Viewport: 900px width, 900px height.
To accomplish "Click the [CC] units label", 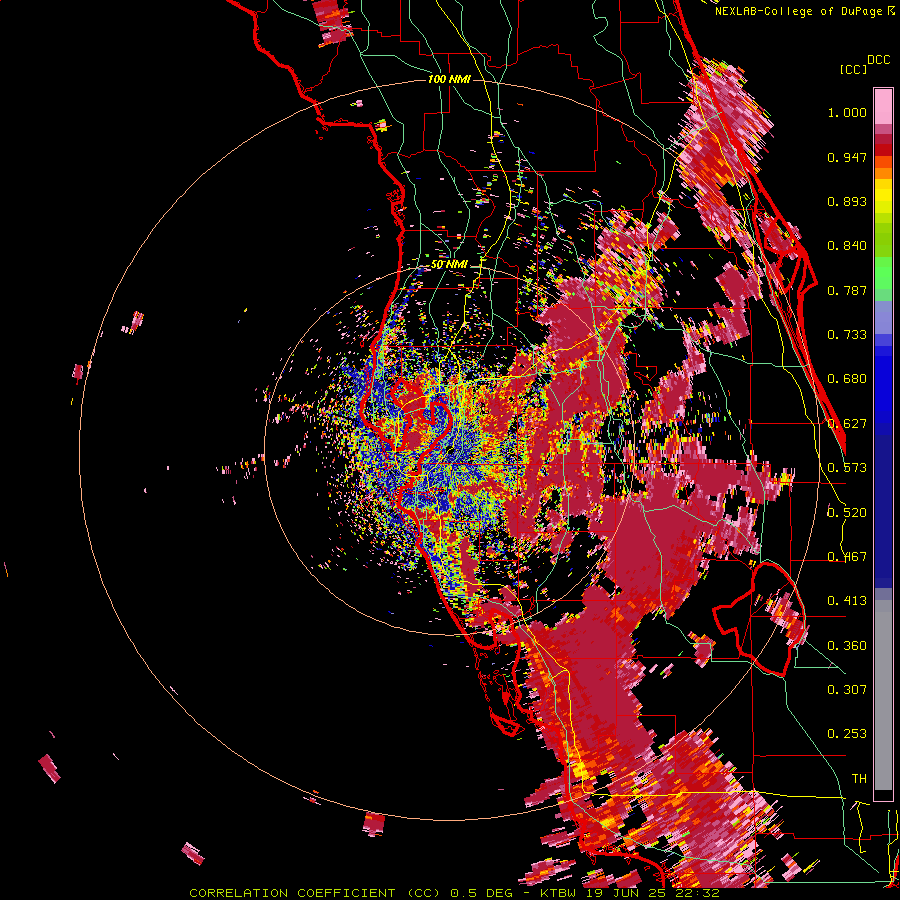I will (853, 69).
